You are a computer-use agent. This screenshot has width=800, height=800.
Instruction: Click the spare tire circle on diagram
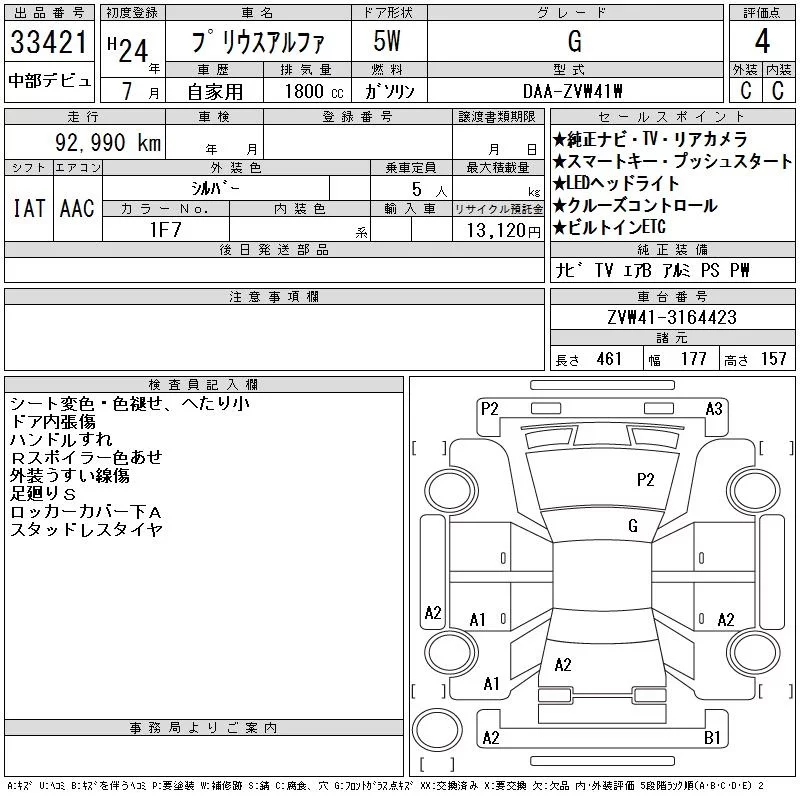[437, 730]
